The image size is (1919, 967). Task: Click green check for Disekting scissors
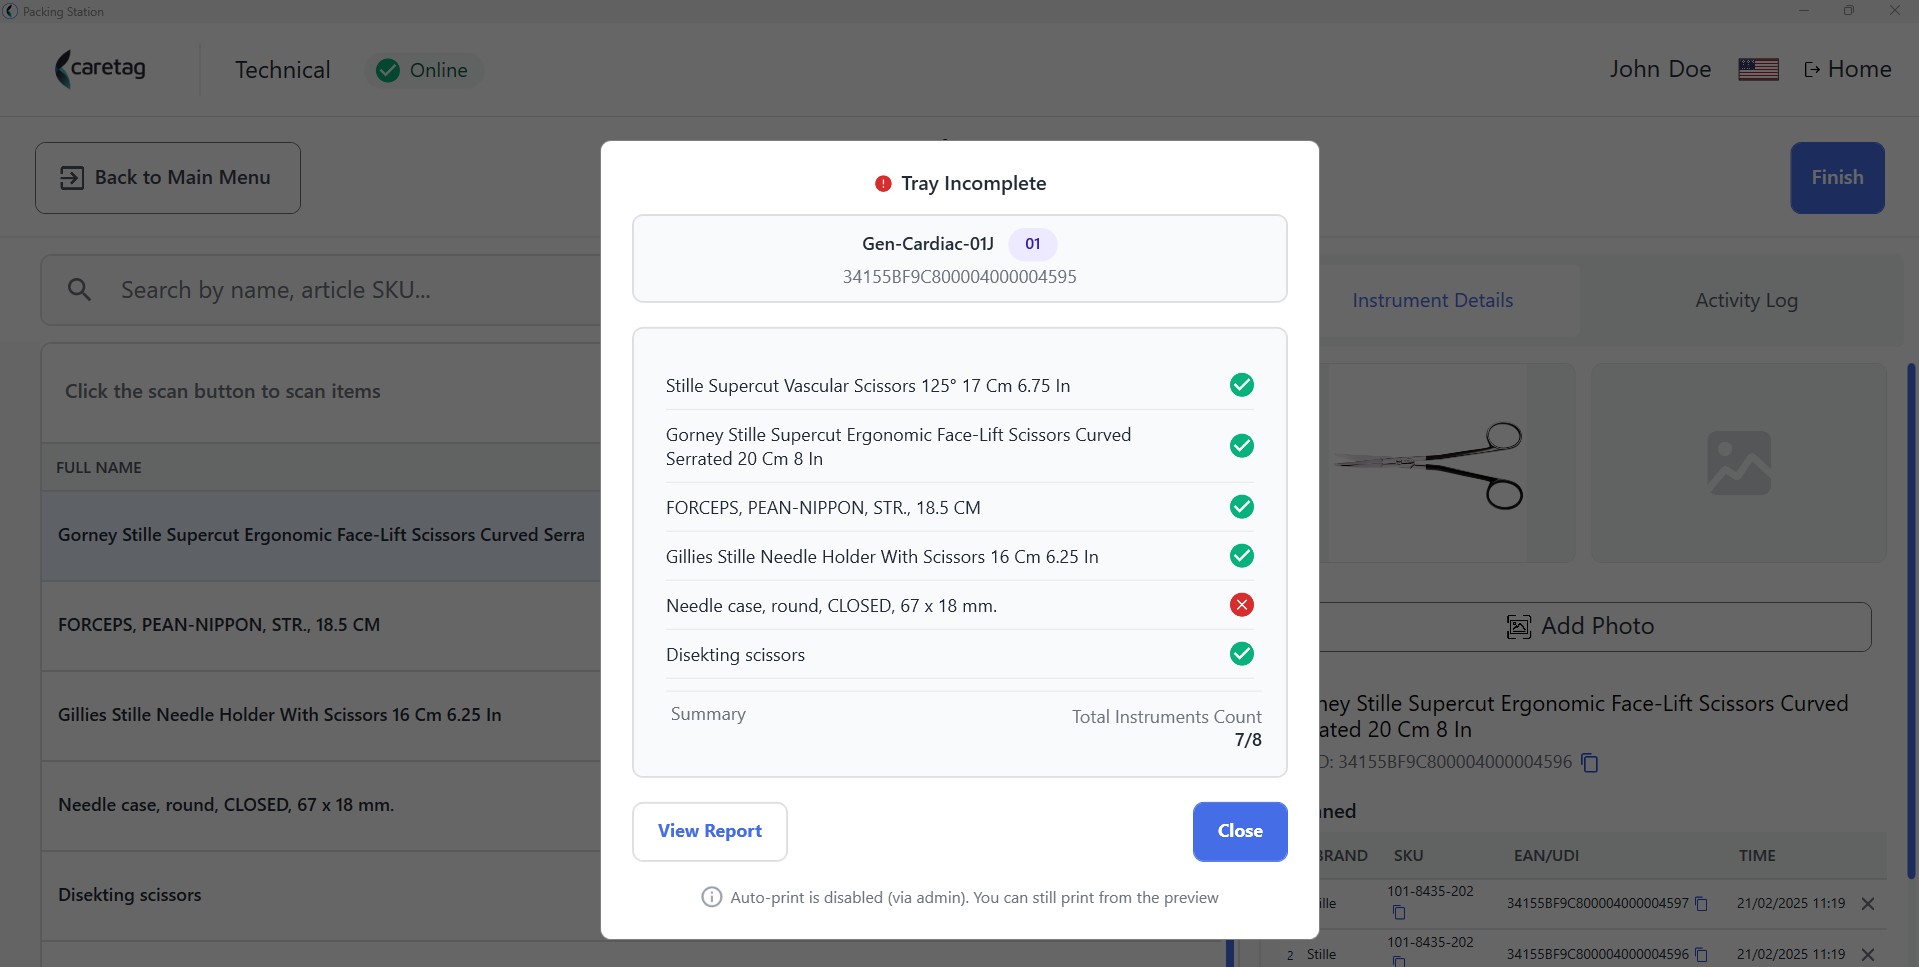point(1242,654)
